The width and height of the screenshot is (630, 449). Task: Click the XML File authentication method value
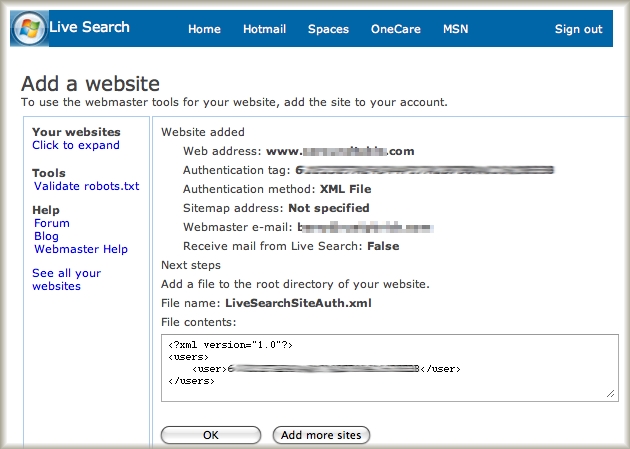pos(345,189)
